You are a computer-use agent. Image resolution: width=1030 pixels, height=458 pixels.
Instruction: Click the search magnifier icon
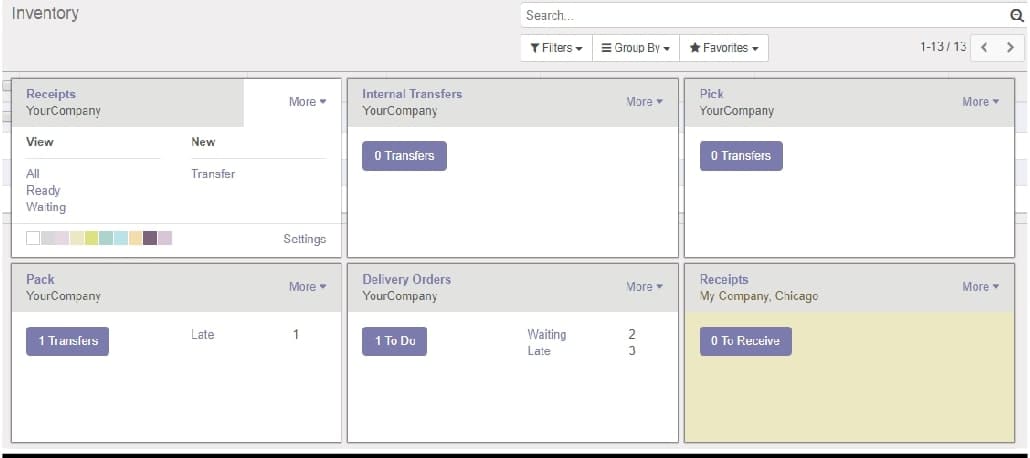pos(1016,16)
